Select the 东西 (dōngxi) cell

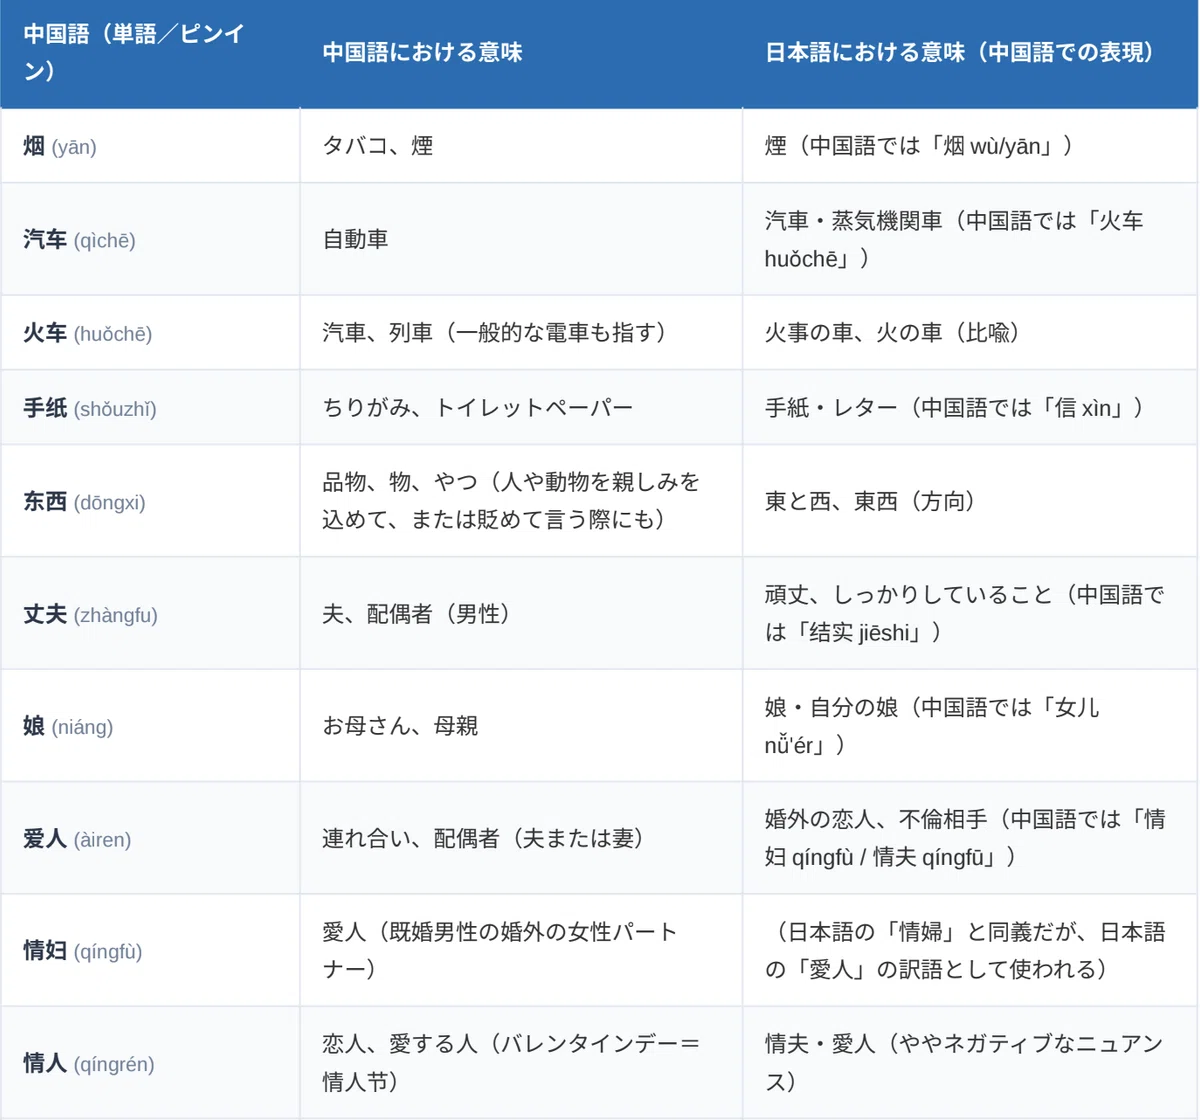(x=150, y=501)
